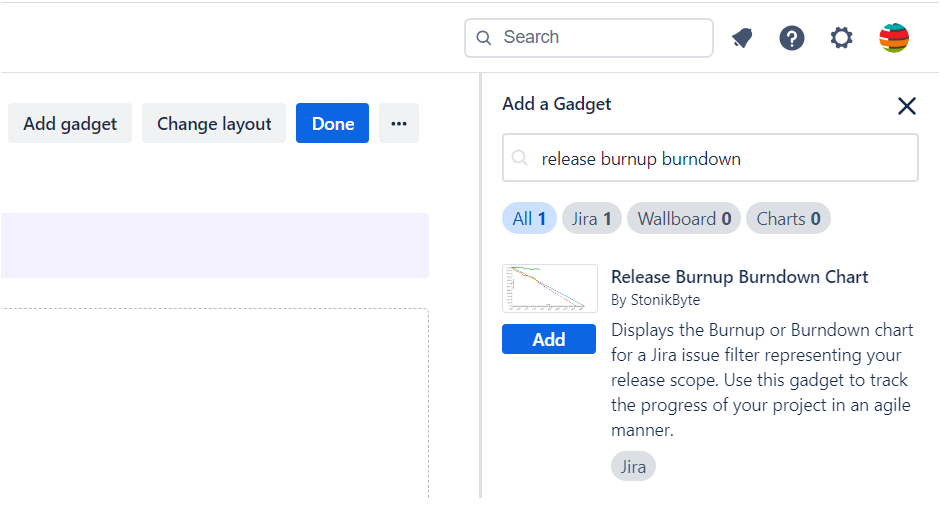Click the gadget description paragraph text
Viewport: 945px width, 519px height.
762,380
